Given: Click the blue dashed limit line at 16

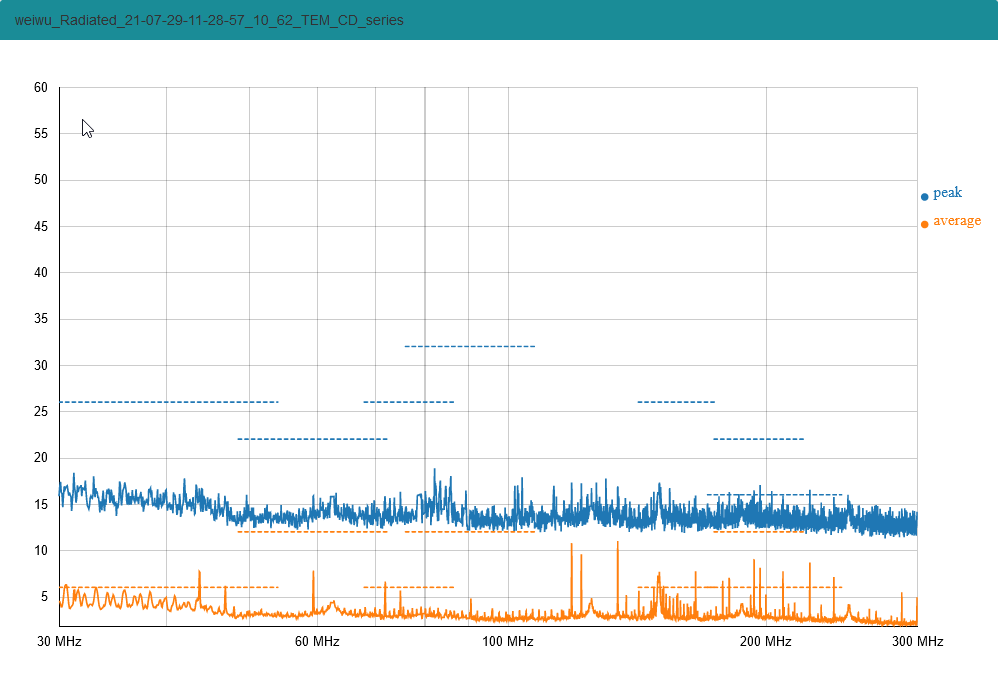Looking at the screenshot, I should click(x=774, y=494).
